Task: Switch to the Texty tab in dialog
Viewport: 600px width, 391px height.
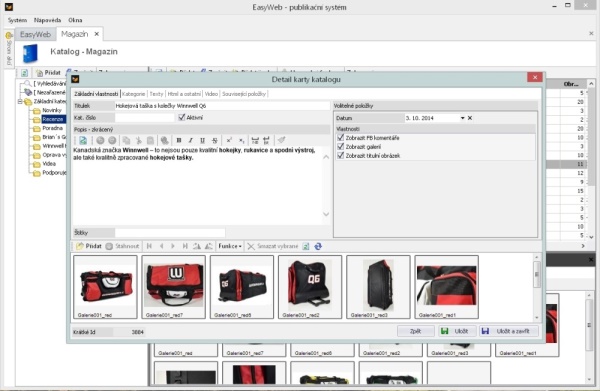Action: [x=156, y=94]
